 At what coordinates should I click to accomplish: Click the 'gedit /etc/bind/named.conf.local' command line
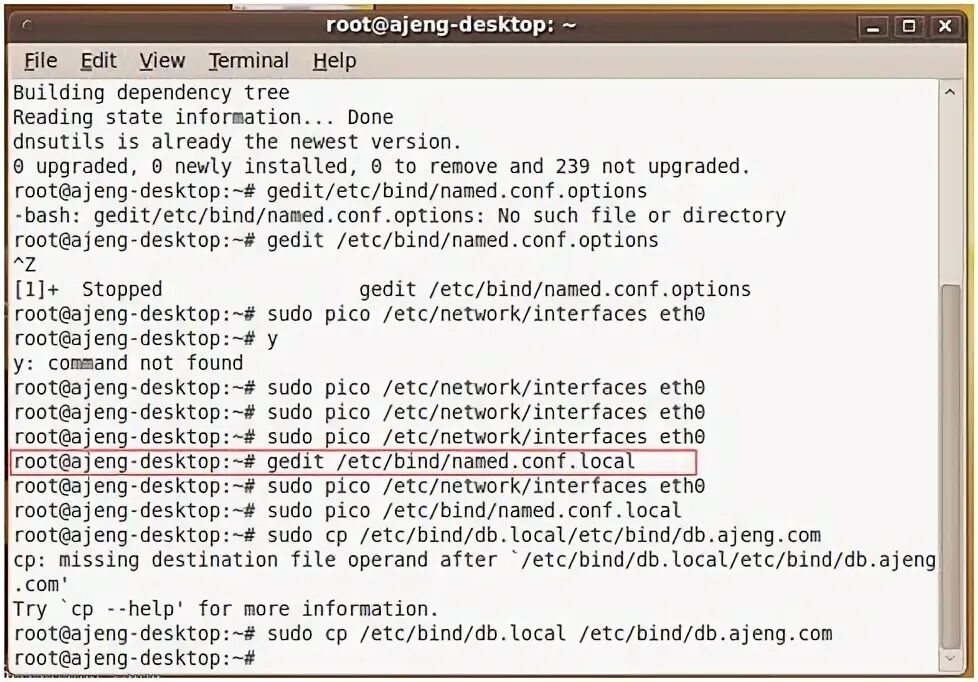point(324,462)
